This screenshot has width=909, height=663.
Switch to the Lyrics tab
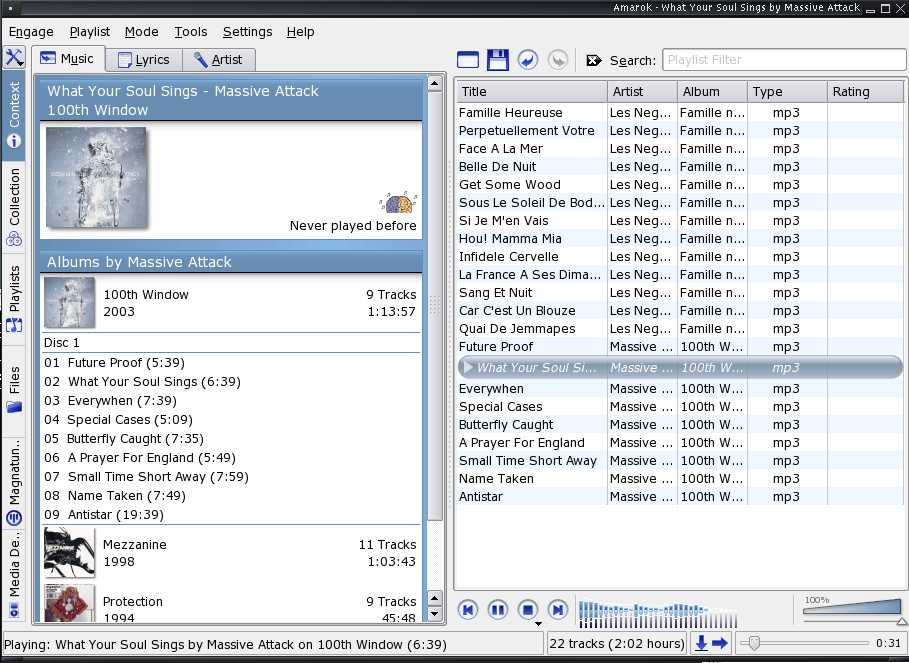tap(144, 60)
